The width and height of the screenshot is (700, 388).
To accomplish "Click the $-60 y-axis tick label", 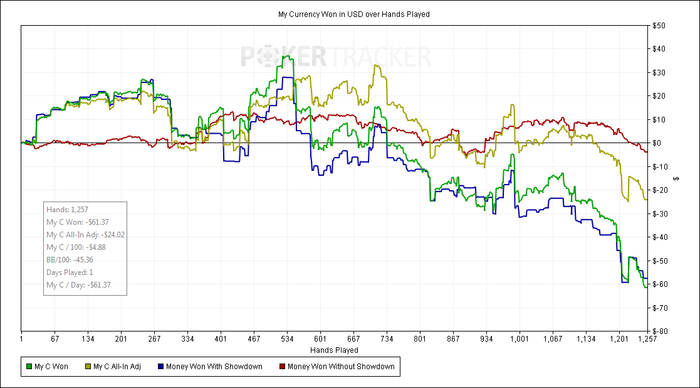I will [x=660, y=284].
